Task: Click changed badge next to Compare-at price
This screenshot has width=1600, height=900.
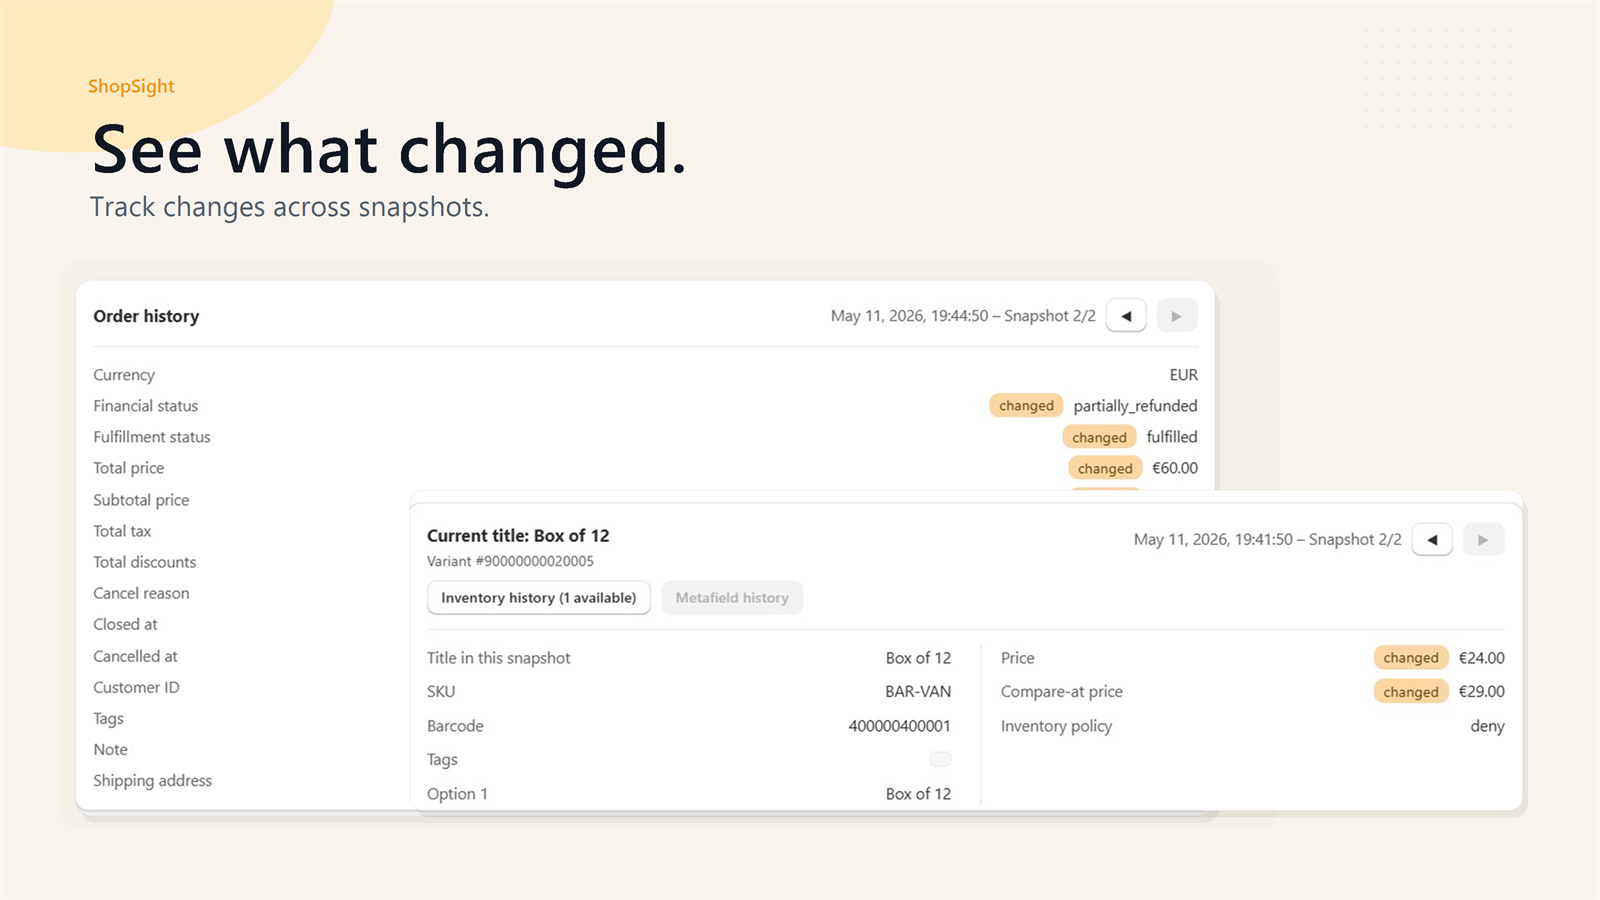Action: click(1411, 692)
